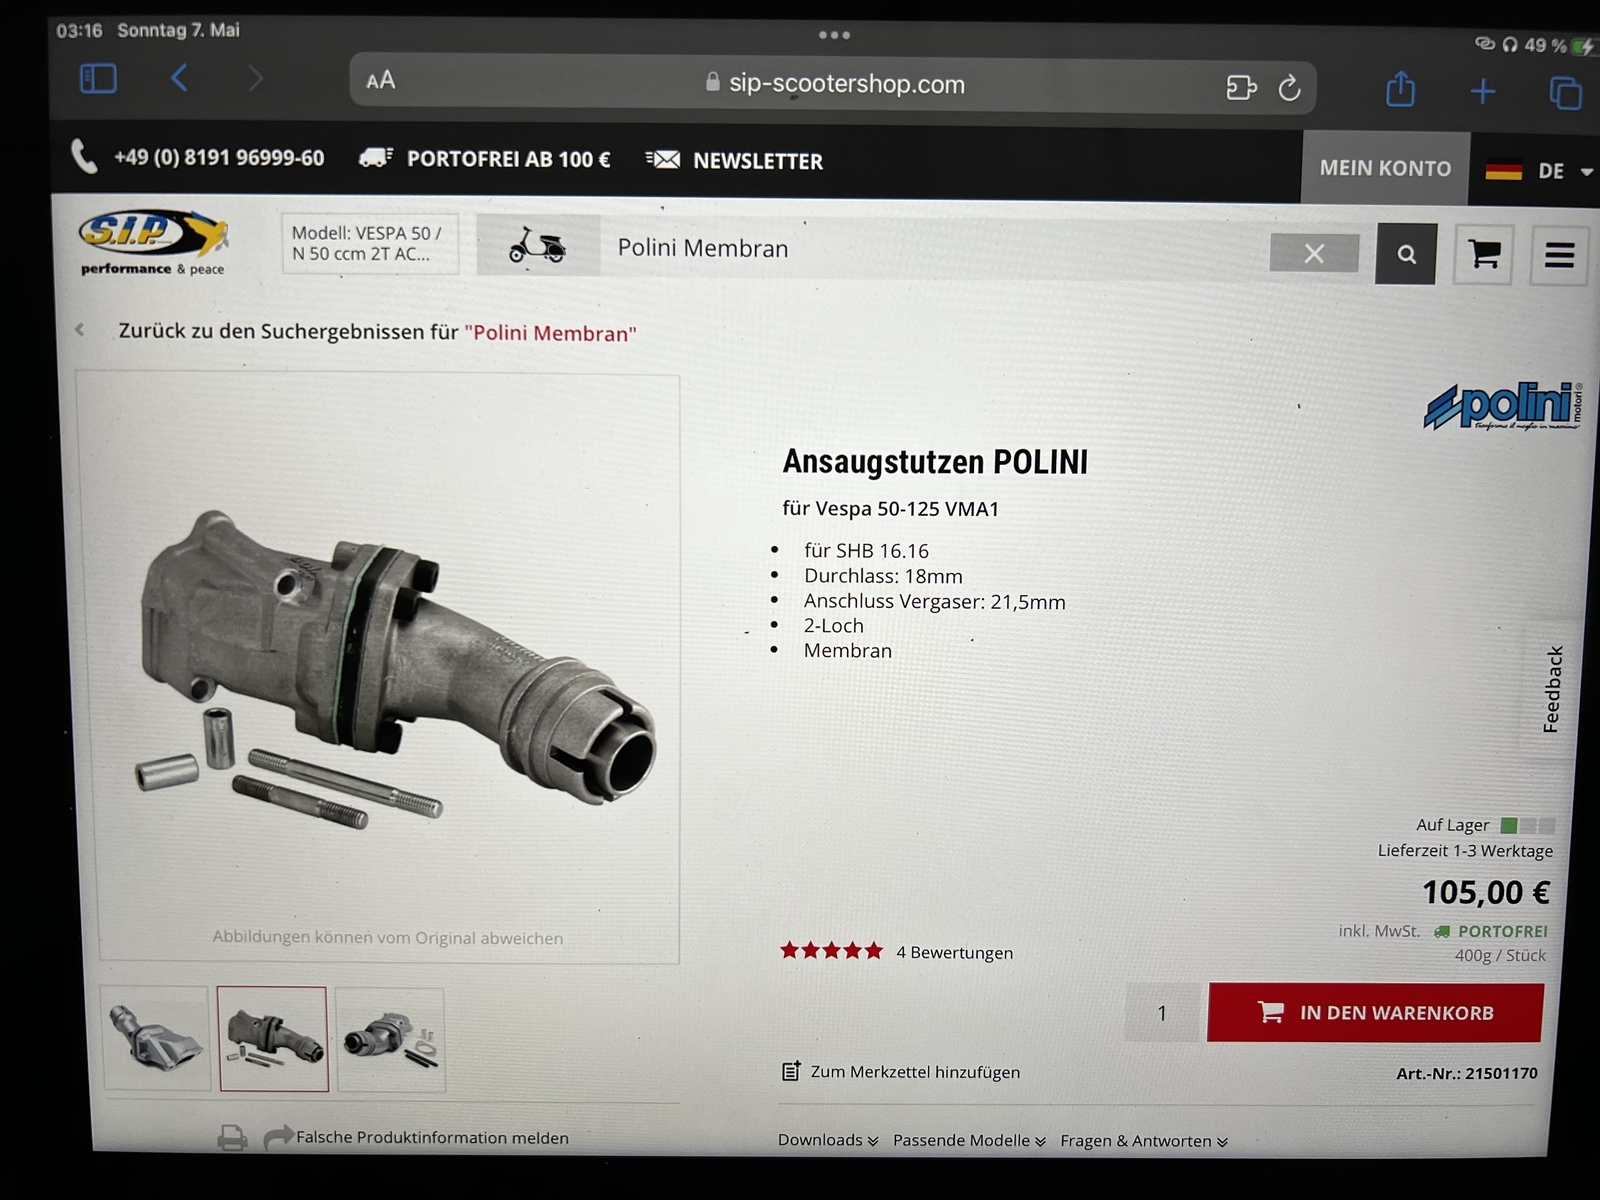Expand the Downloads section

coord(828,1140)
